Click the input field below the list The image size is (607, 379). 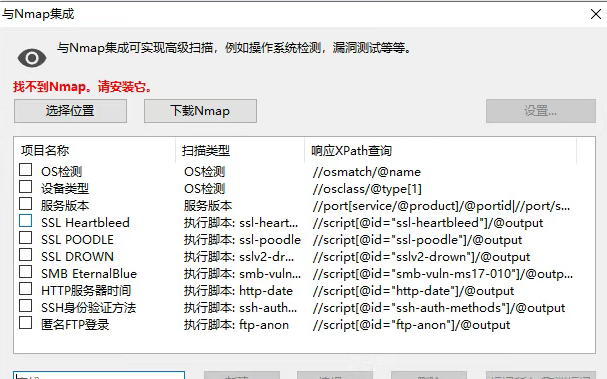99,375
